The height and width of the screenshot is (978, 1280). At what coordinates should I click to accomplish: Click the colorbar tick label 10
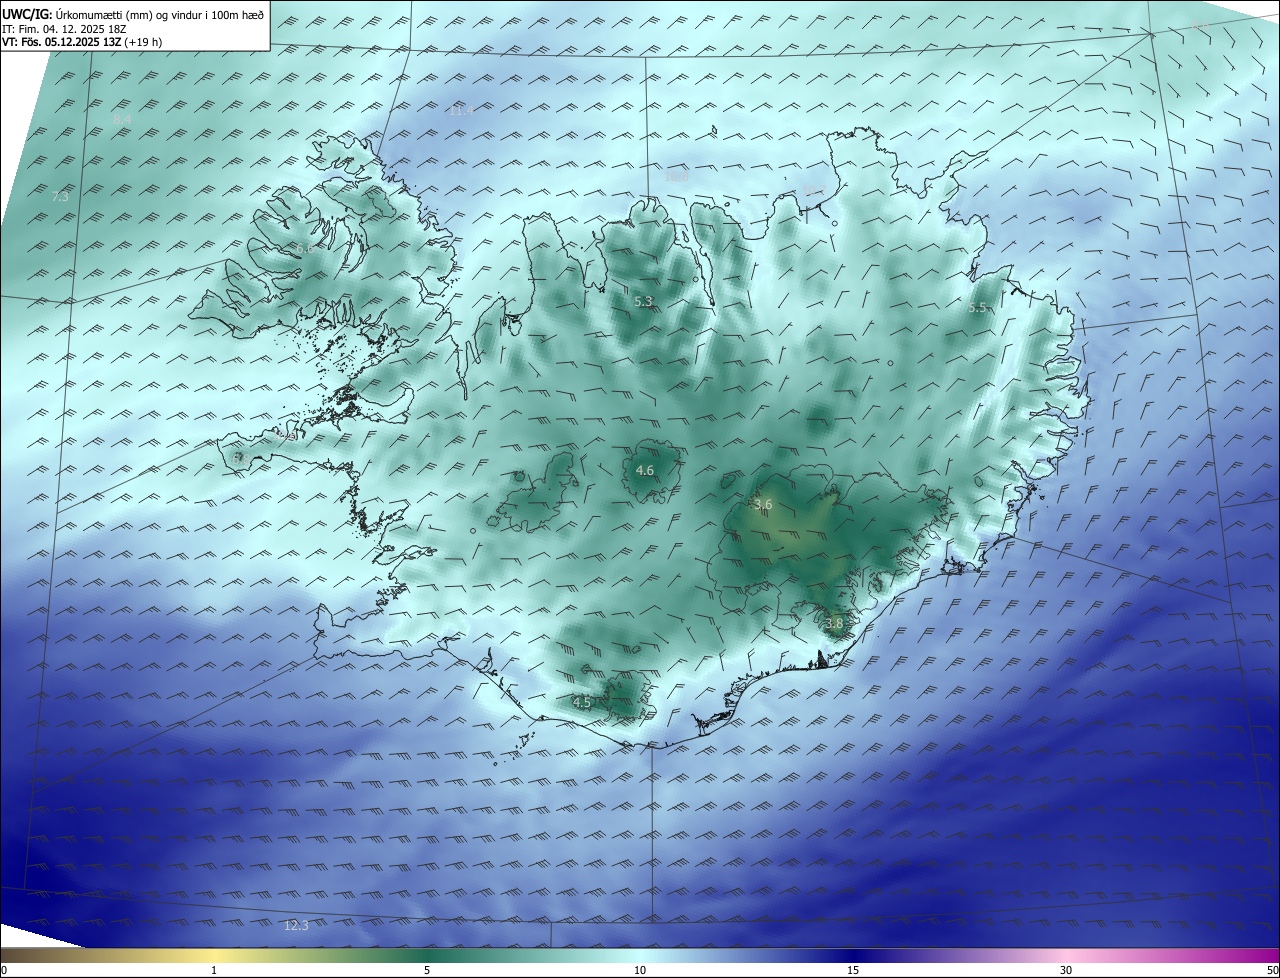tap(640, 970)
